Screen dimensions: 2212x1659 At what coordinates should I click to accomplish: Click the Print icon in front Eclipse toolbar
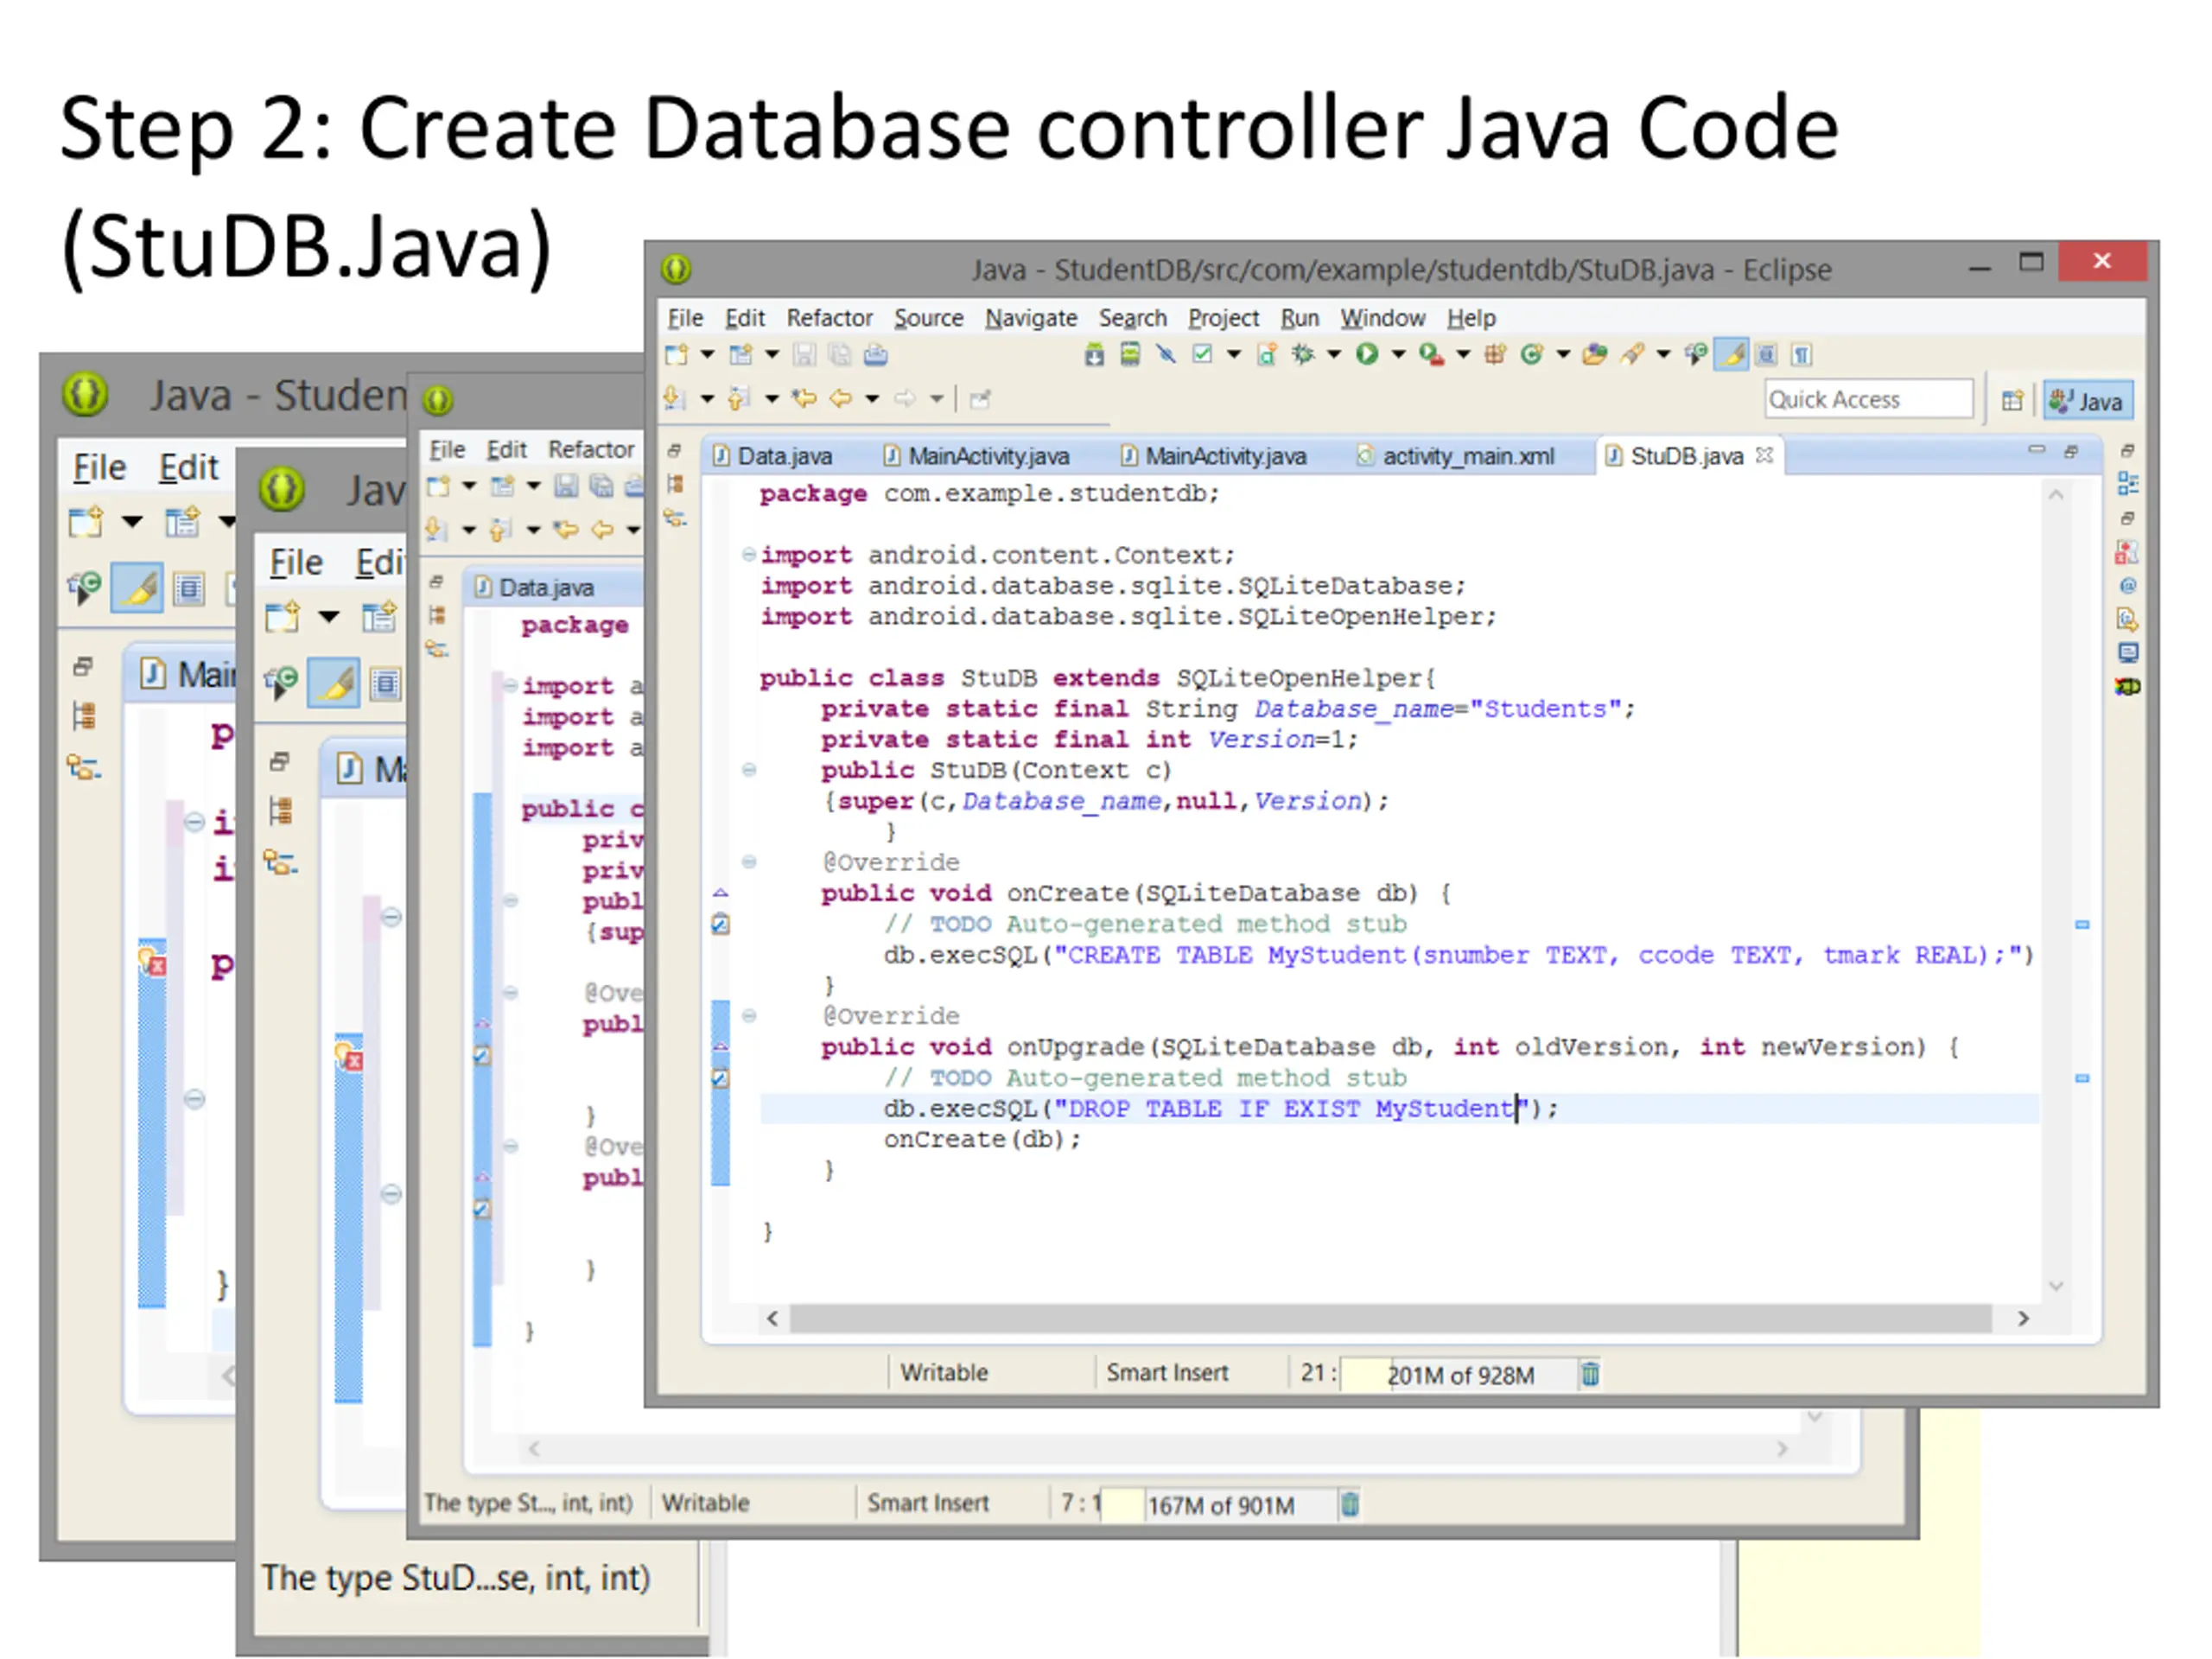tap(875, 354)
